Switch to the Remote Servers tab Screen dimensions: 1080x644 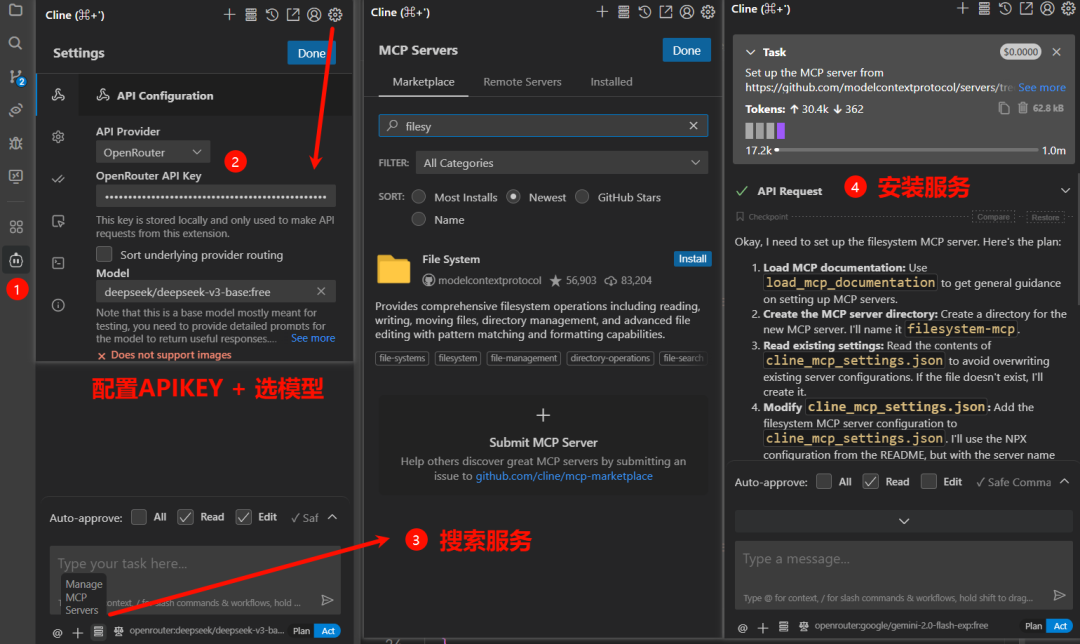coord(522,82)
